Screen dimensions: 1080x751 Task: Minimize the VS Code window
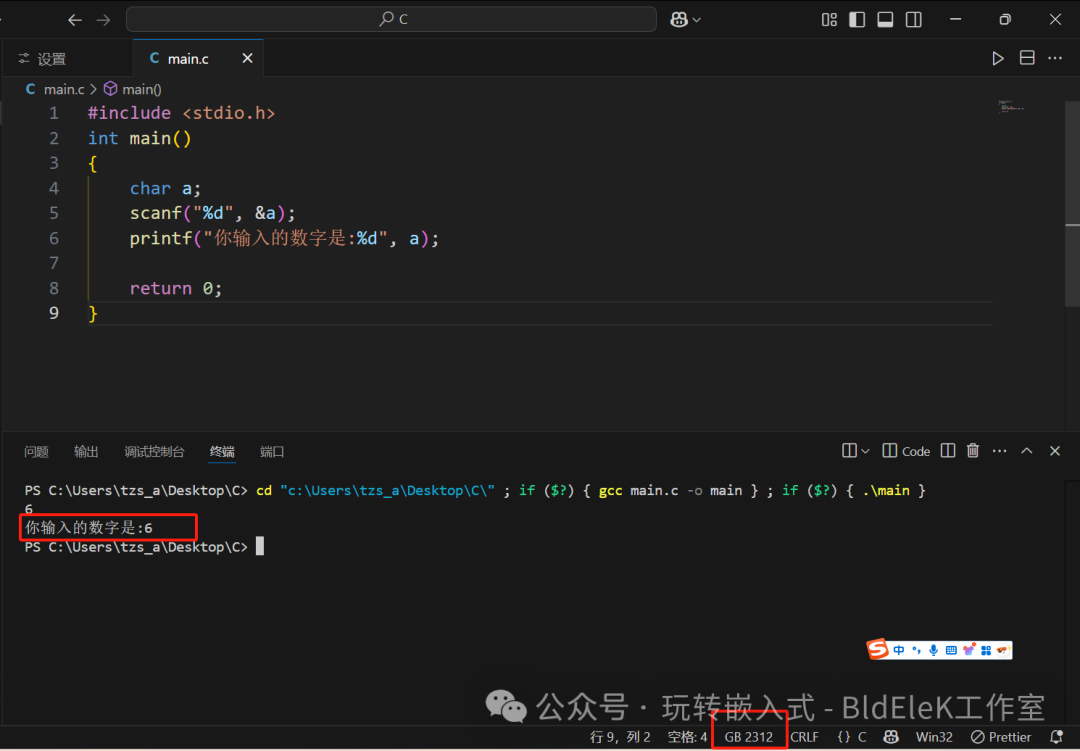click(x=955, y=19)
